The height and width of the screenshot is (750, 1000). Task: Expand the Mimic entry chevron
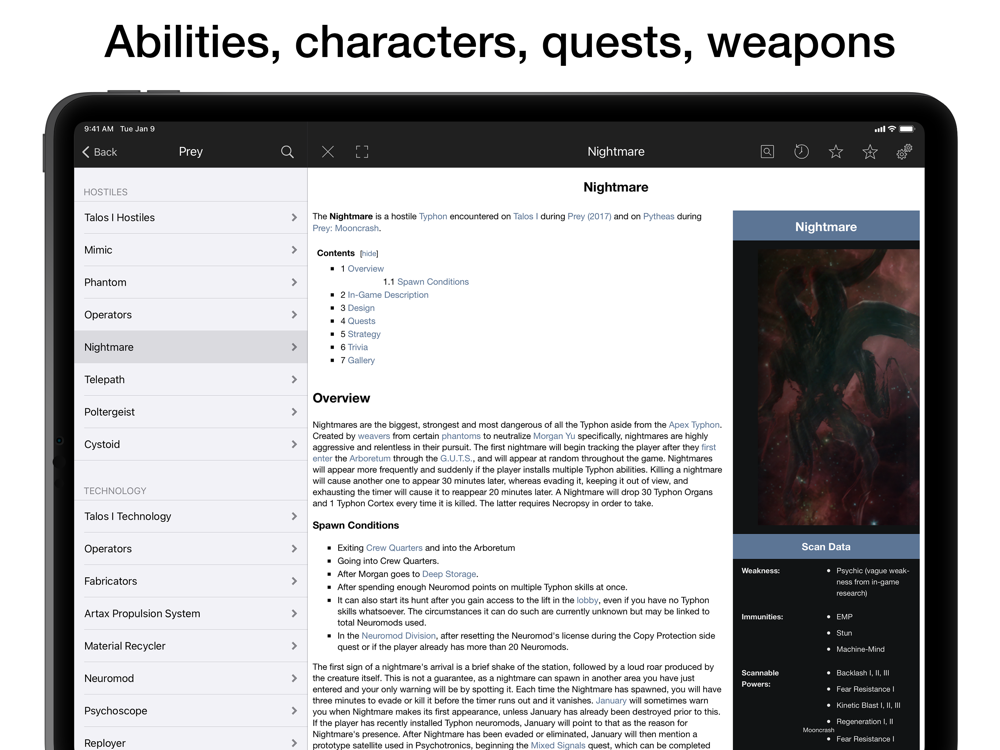coord(294,250)
